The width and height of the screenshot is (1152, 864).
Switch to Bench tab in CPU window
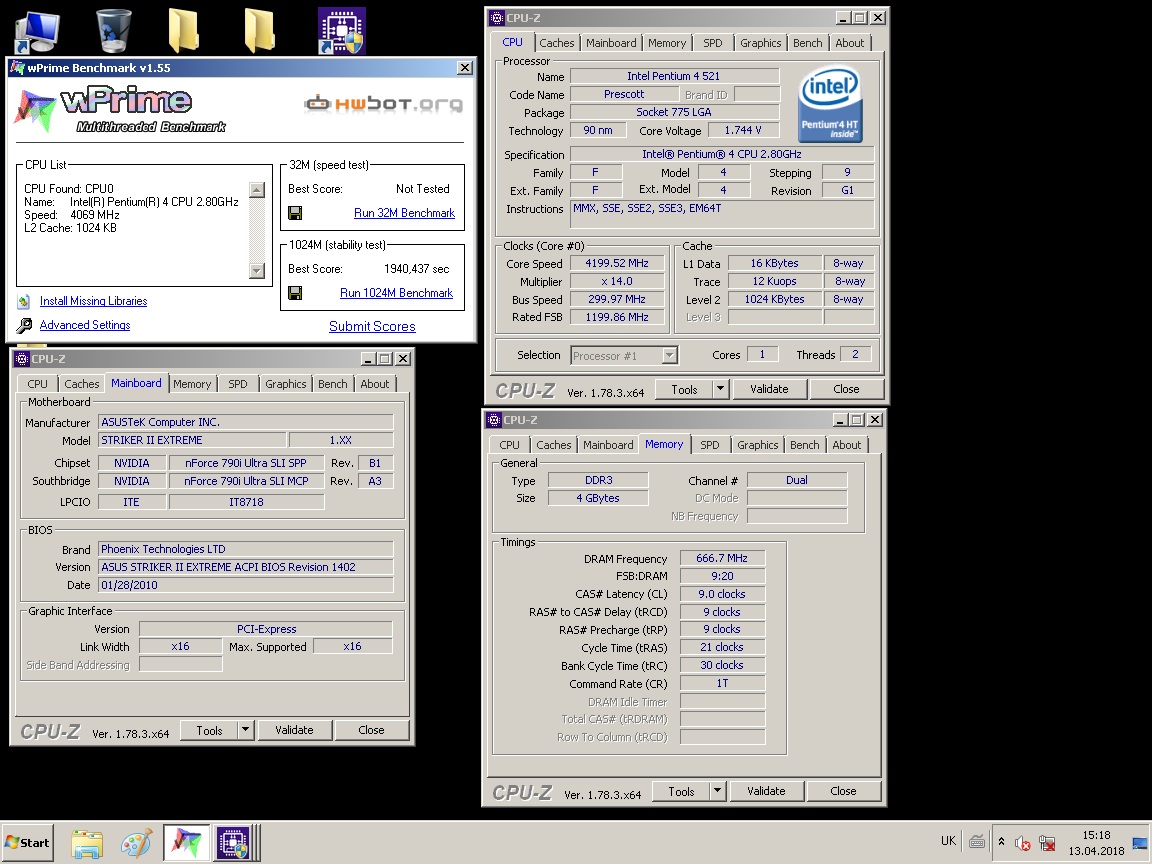807,43
